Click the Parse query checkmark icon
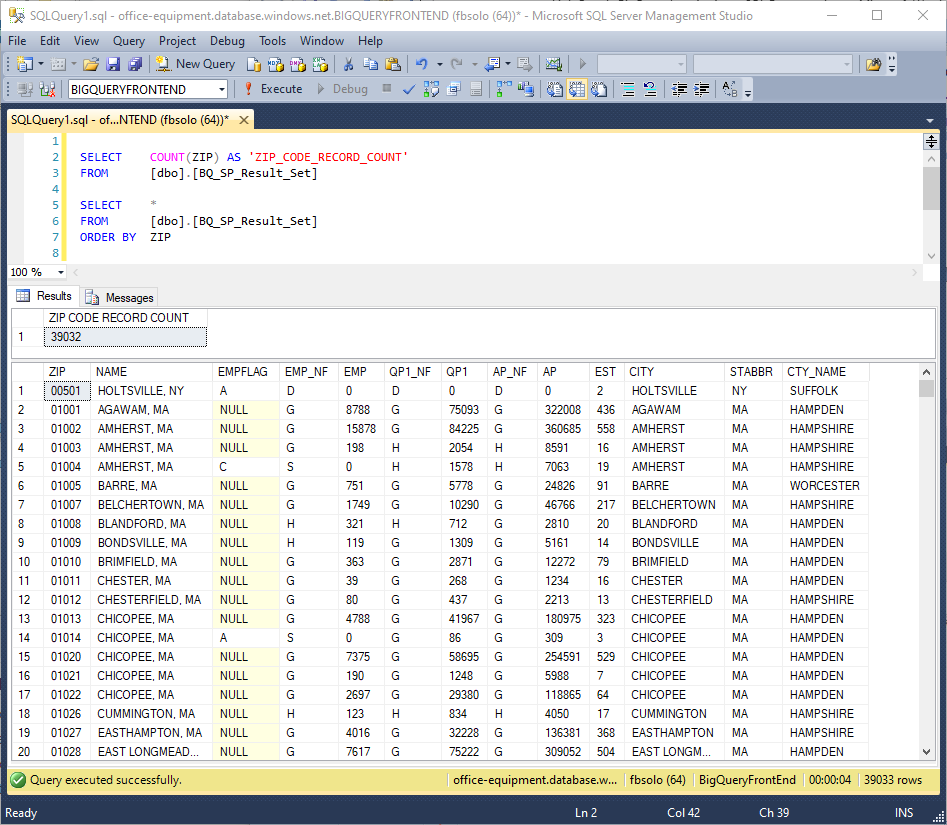 coord(409,89)
